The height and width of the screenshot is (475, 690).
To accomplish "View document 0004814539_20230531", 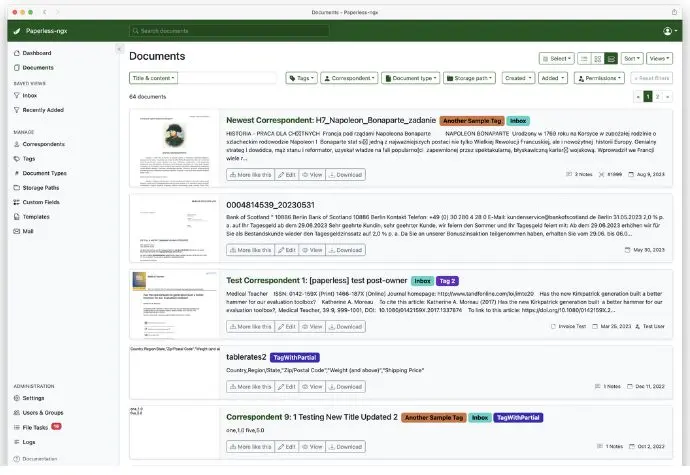I will click(312, 250).
